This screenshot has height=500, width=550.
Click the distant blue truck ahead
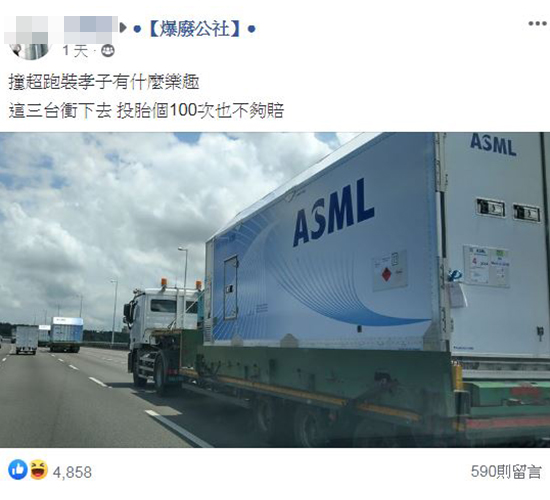click(x=66, y=334)
